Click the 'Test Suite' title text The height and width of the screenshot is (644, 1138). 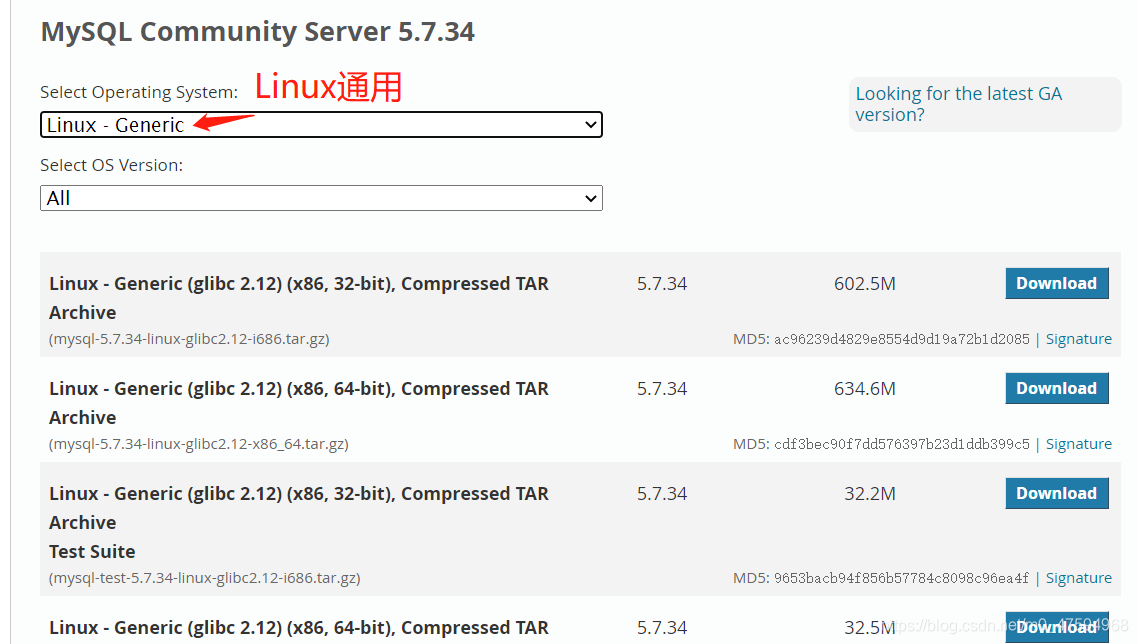[92, 552]
